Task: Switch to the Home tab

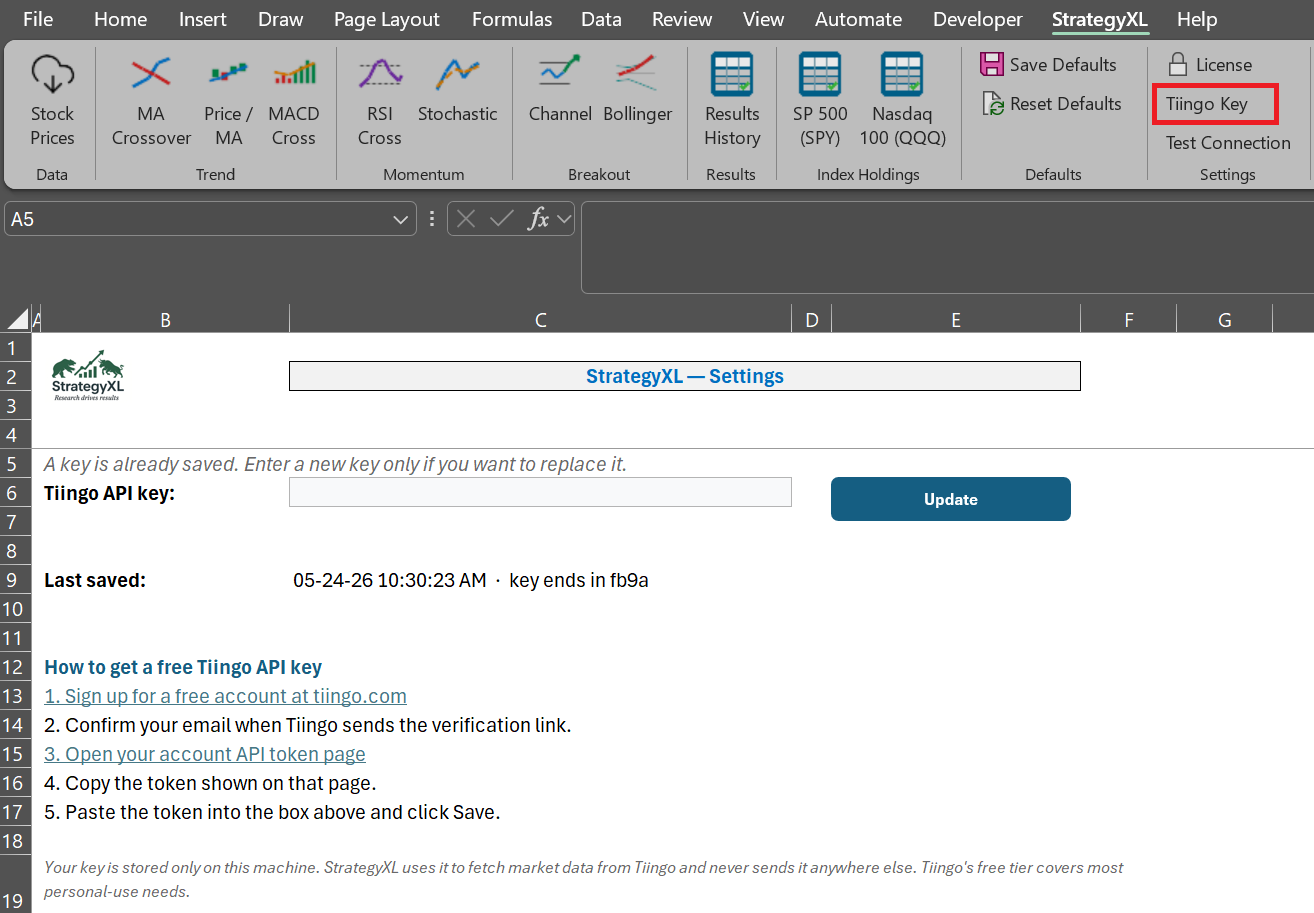Action: pos(120,19)
